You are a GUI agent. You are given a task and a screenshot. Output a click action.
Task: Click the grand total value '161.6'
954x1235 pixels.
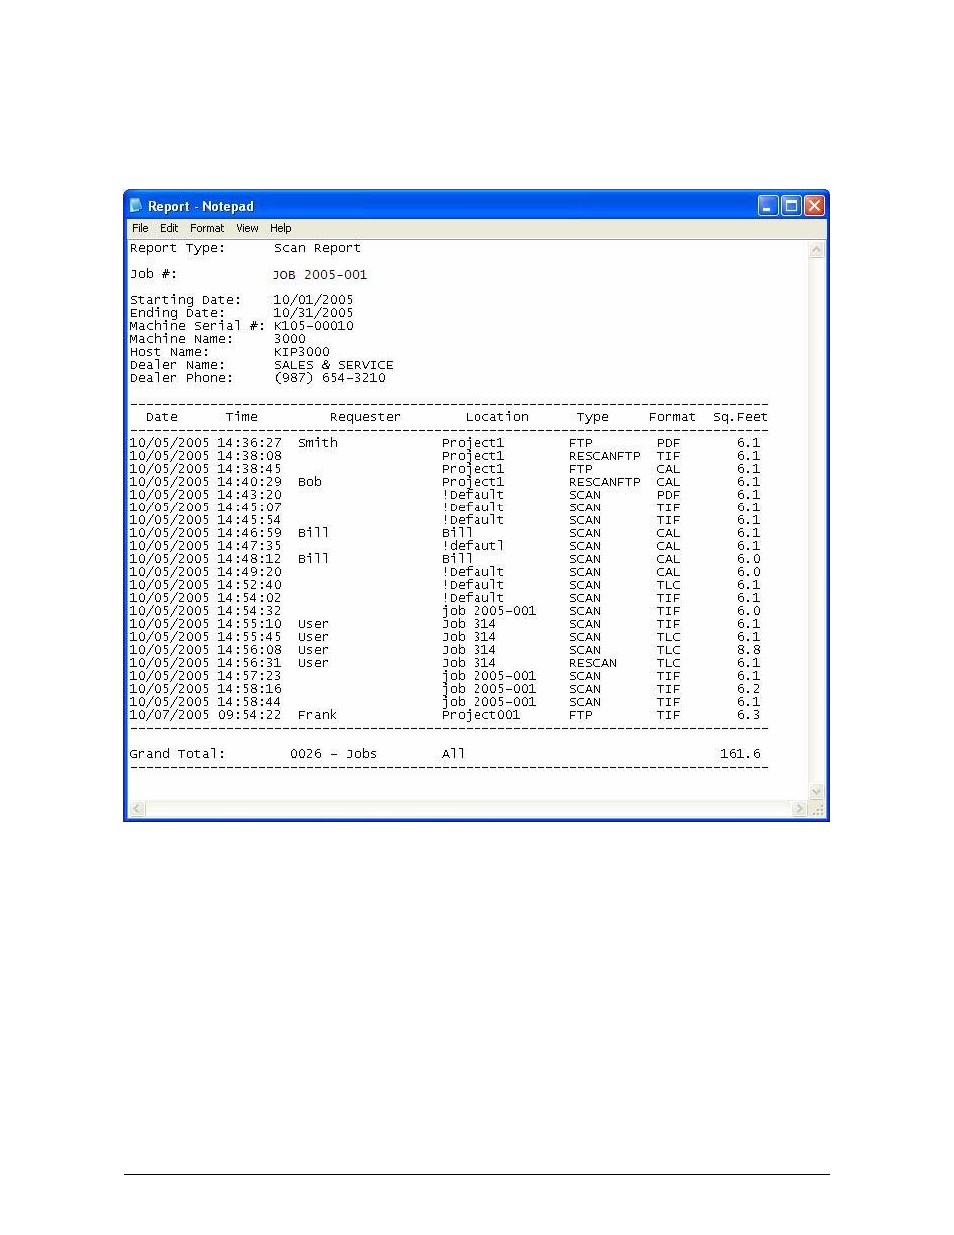tap(740, 754)
